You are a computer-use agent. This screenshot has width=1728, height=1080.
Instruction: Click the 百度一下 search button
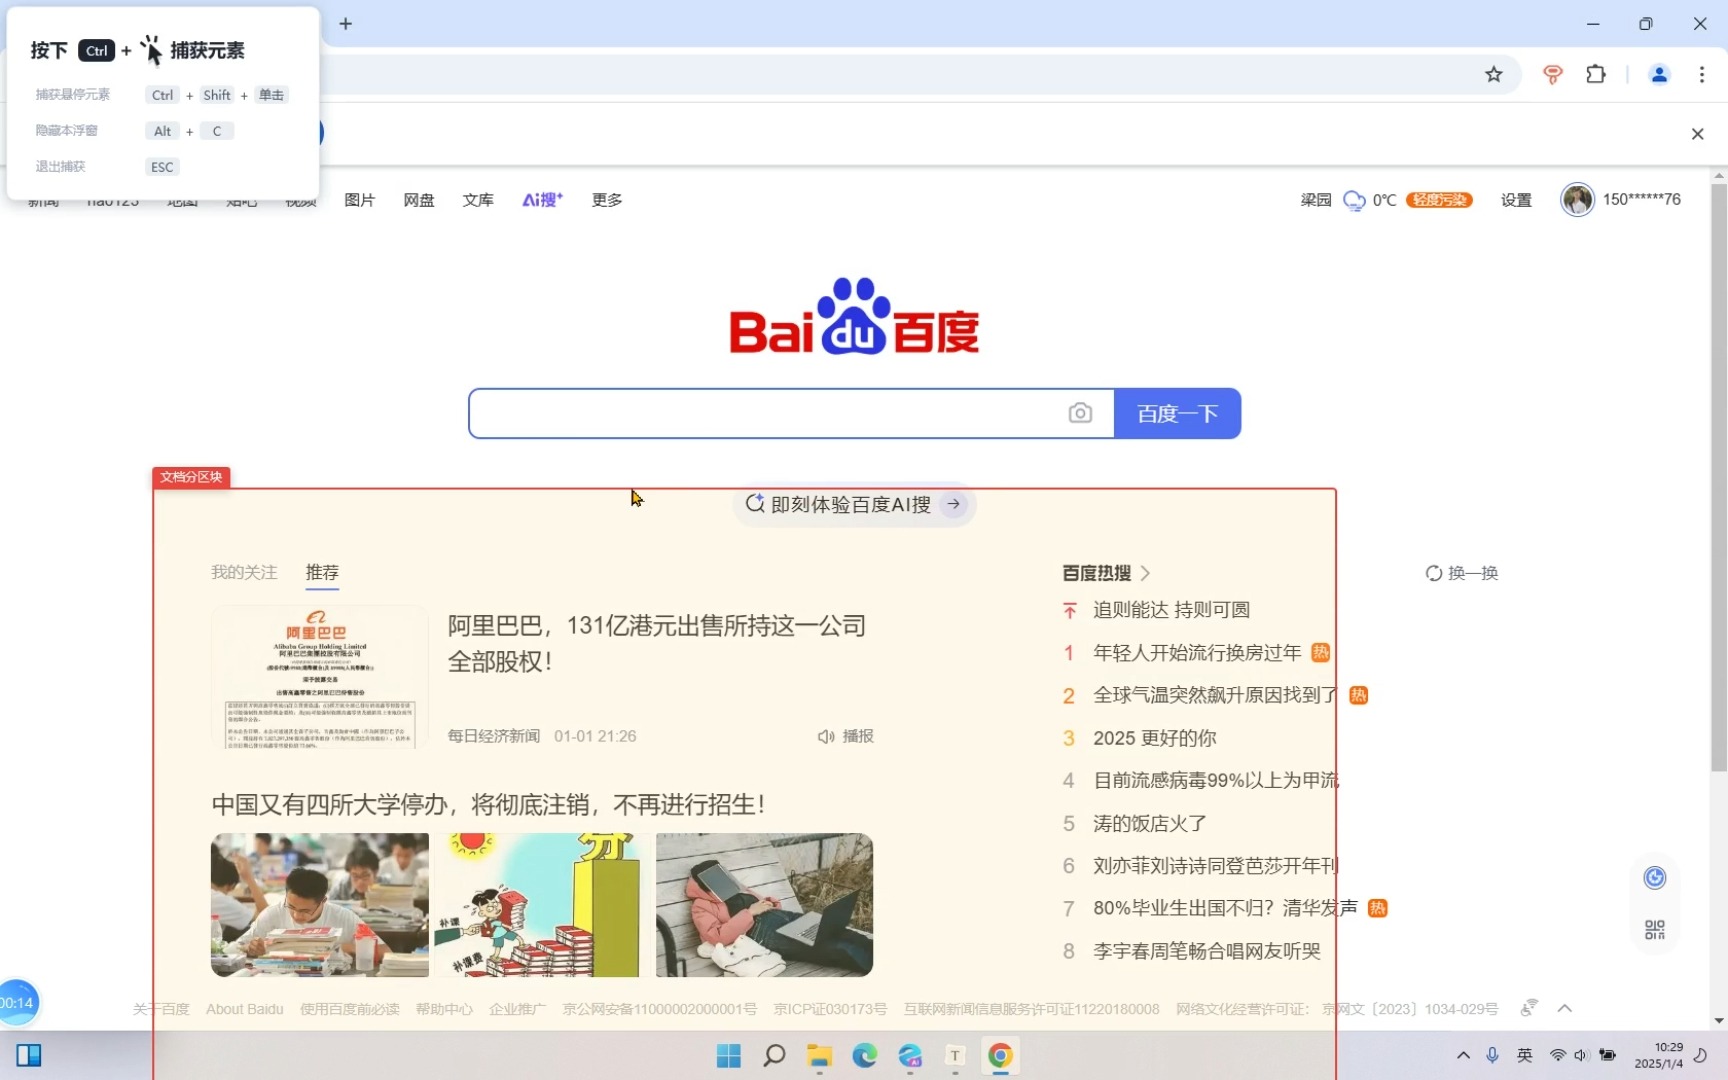1177,413
